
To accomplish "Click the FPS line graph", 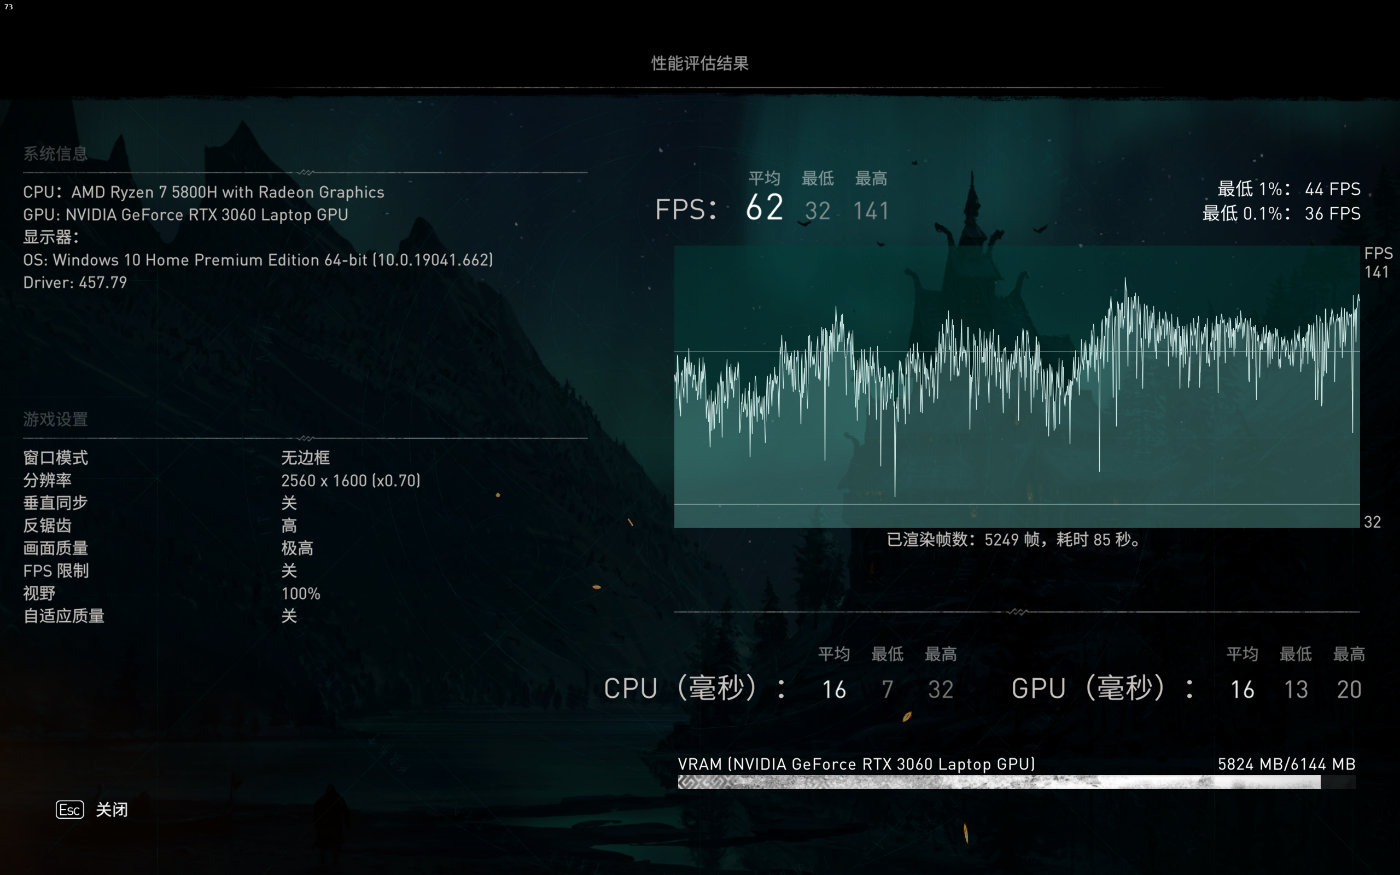I will (1016, 386).
